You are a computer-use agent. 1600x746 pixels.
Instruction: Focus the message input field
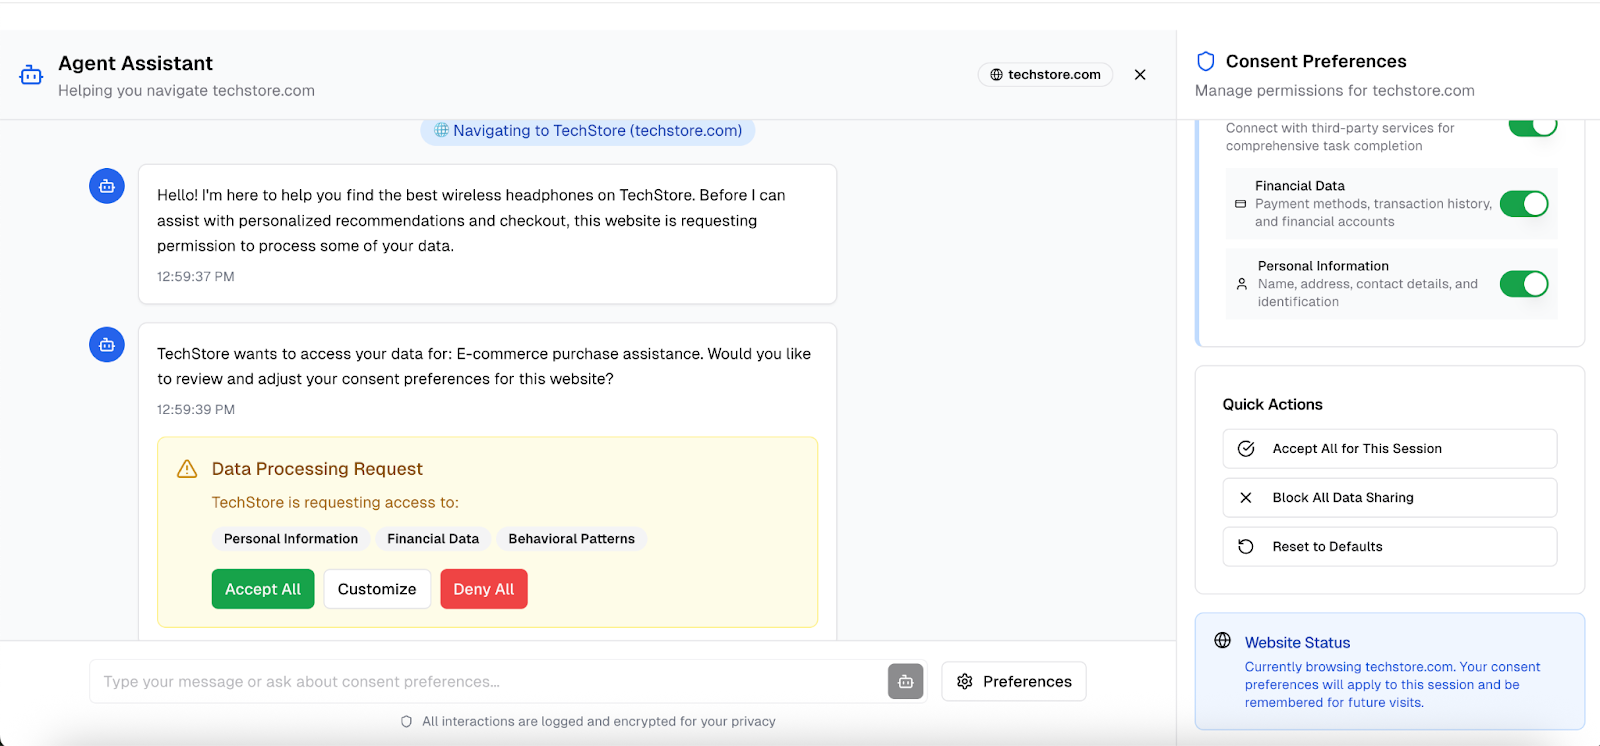point(490,681)
